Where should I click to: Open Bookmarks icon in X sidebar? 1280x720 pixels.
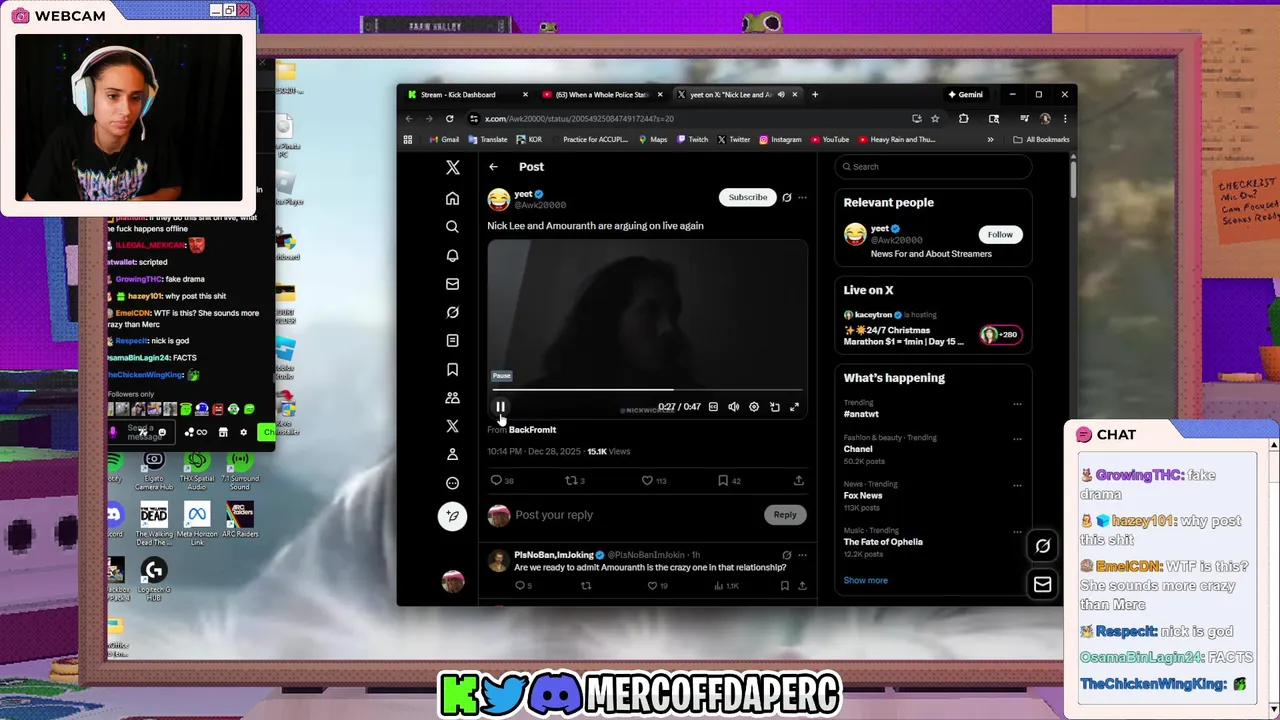click(452, 369)
